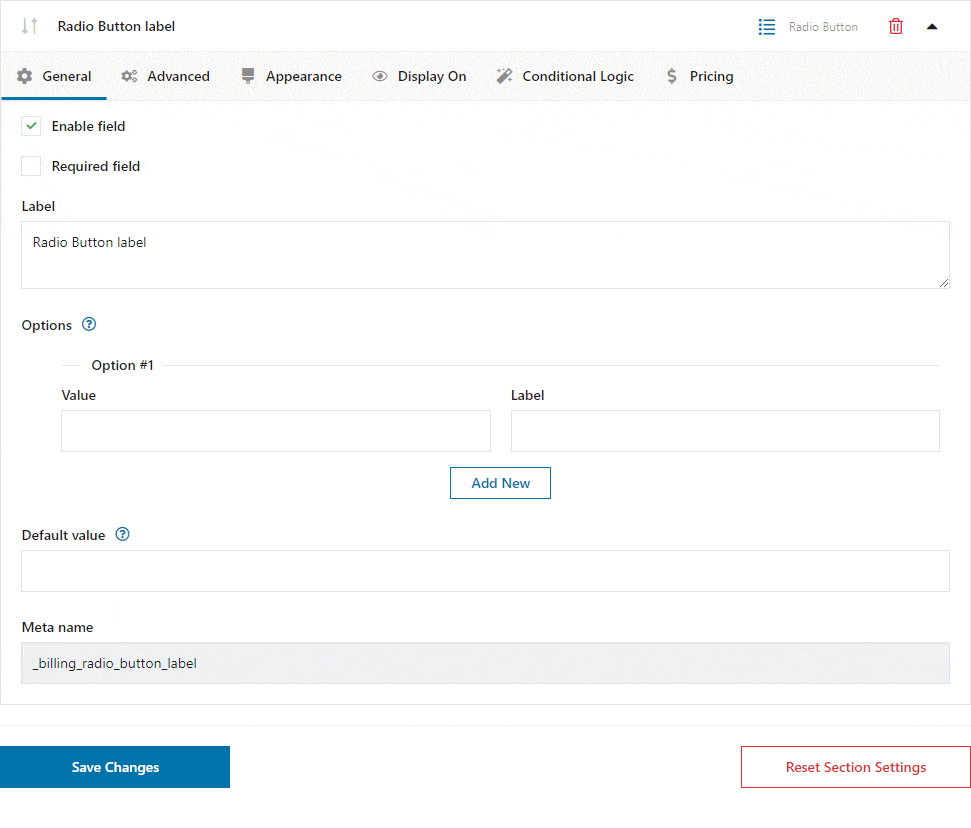Collapse the Radio Button label panel arrow
971x828 pixels.
931,27
